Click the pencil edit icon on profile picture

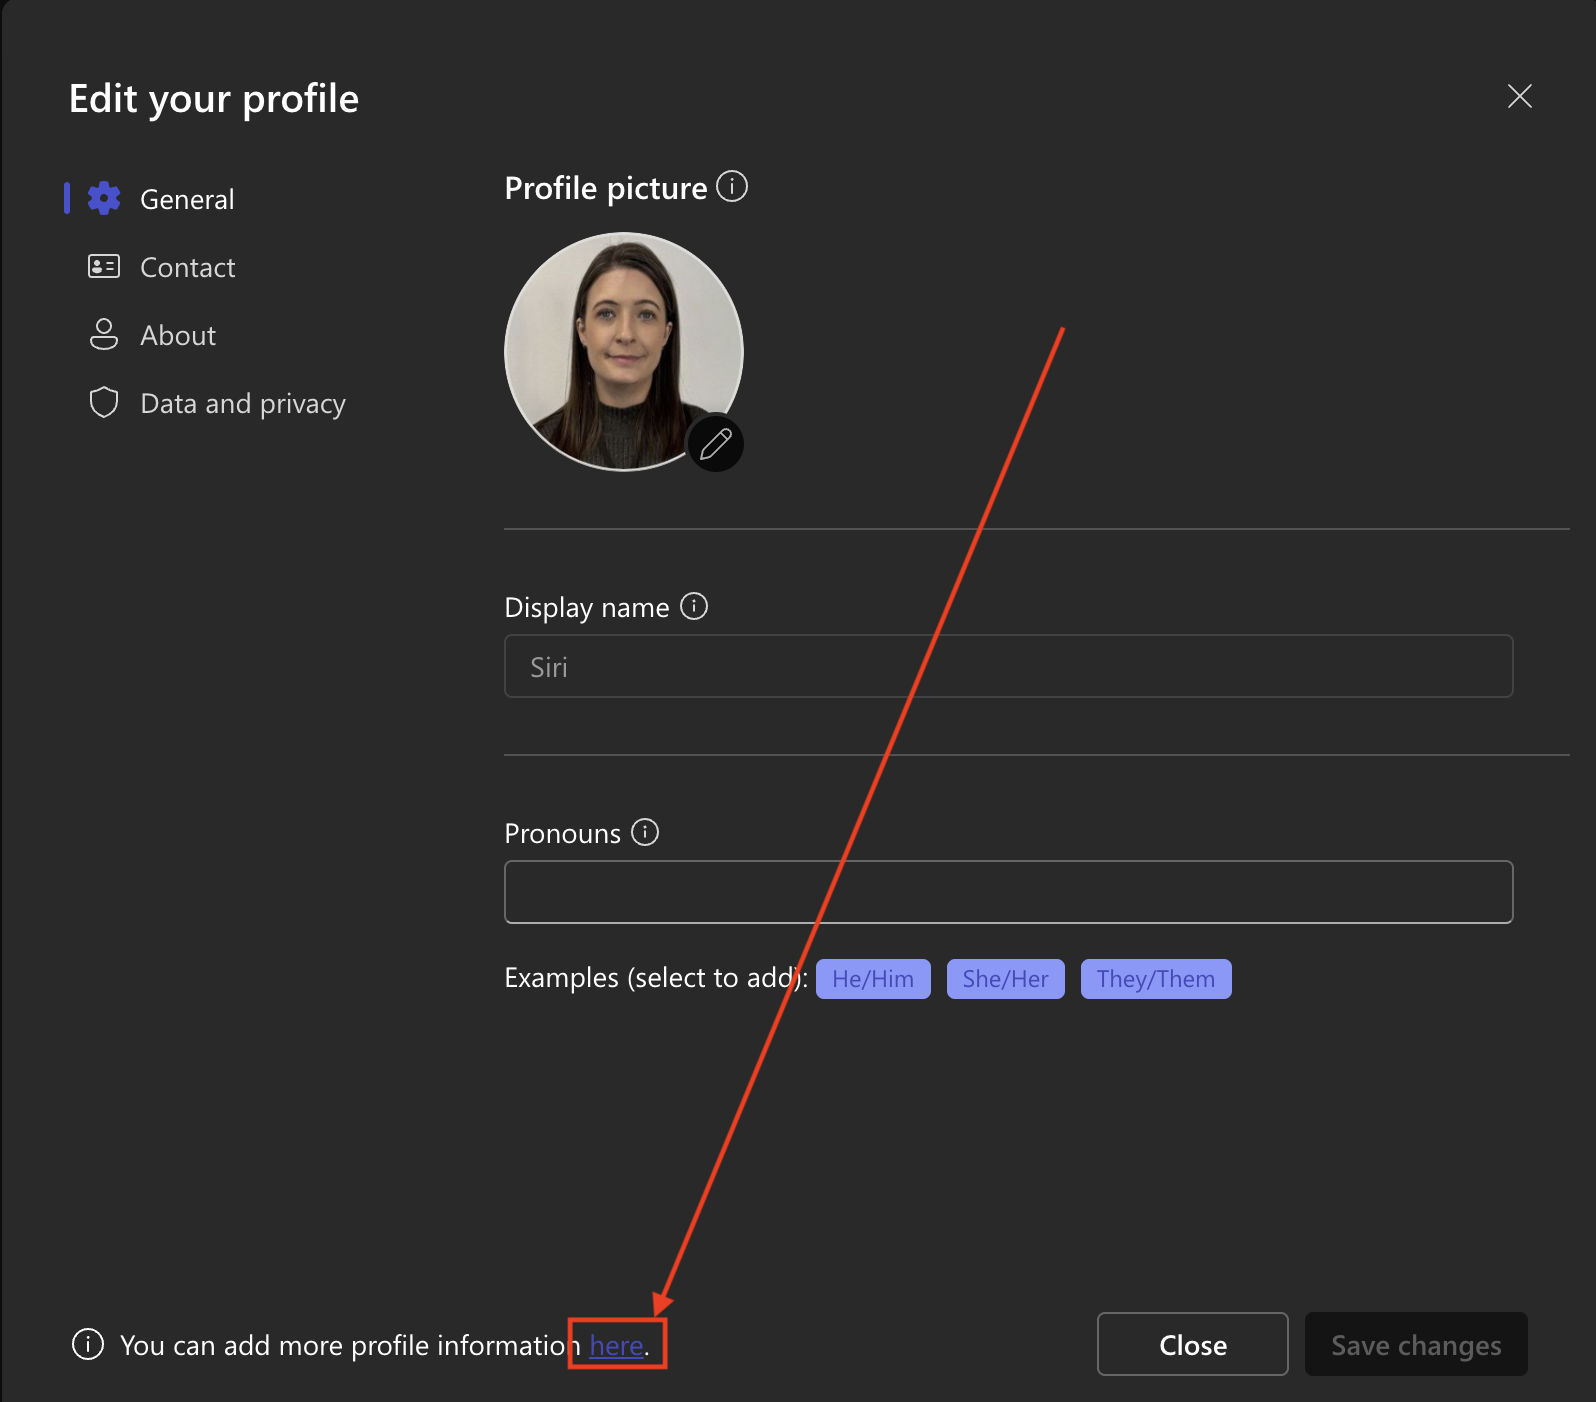tap(715, 443)
